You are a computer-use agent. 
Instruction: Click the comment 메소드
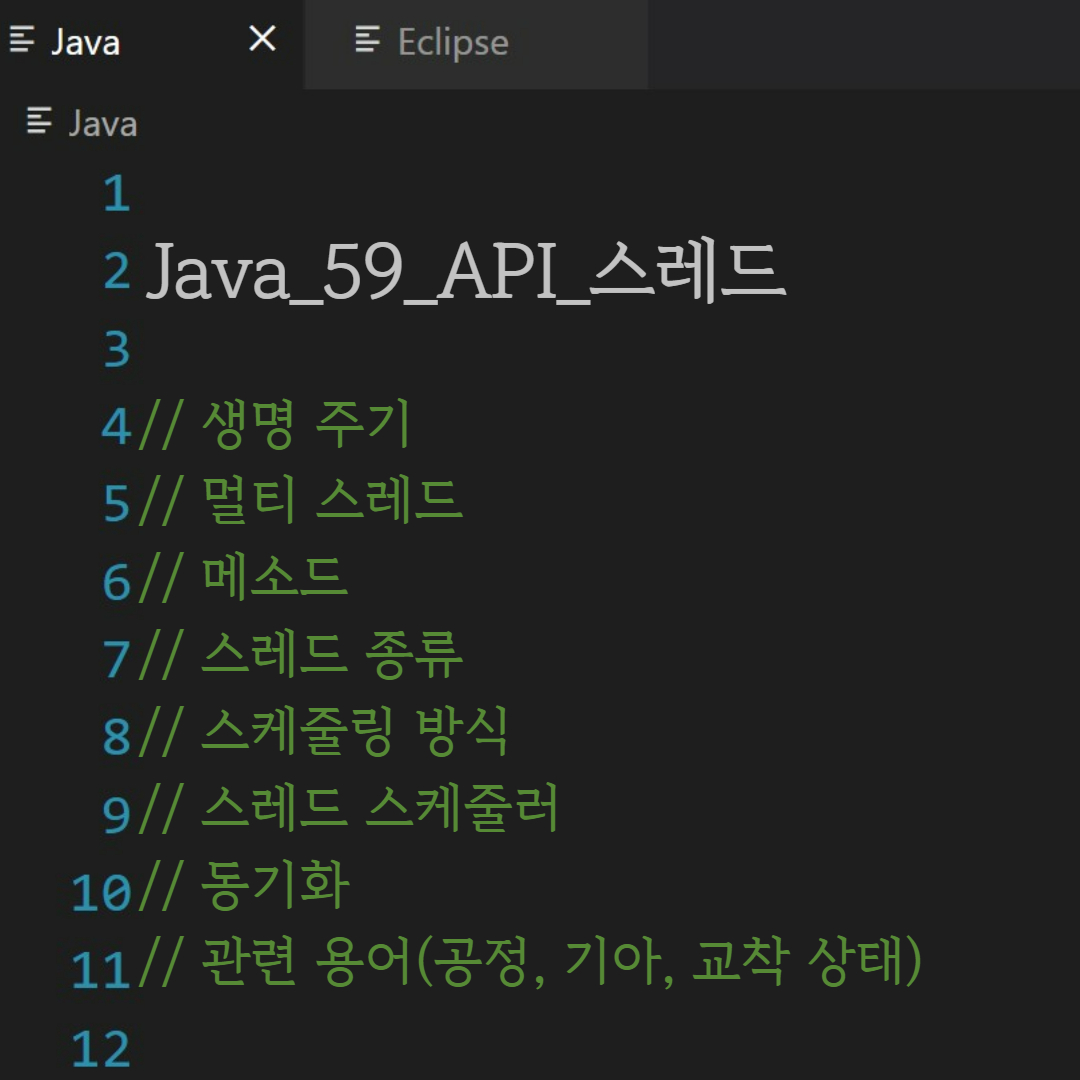(x=243, y=579)
